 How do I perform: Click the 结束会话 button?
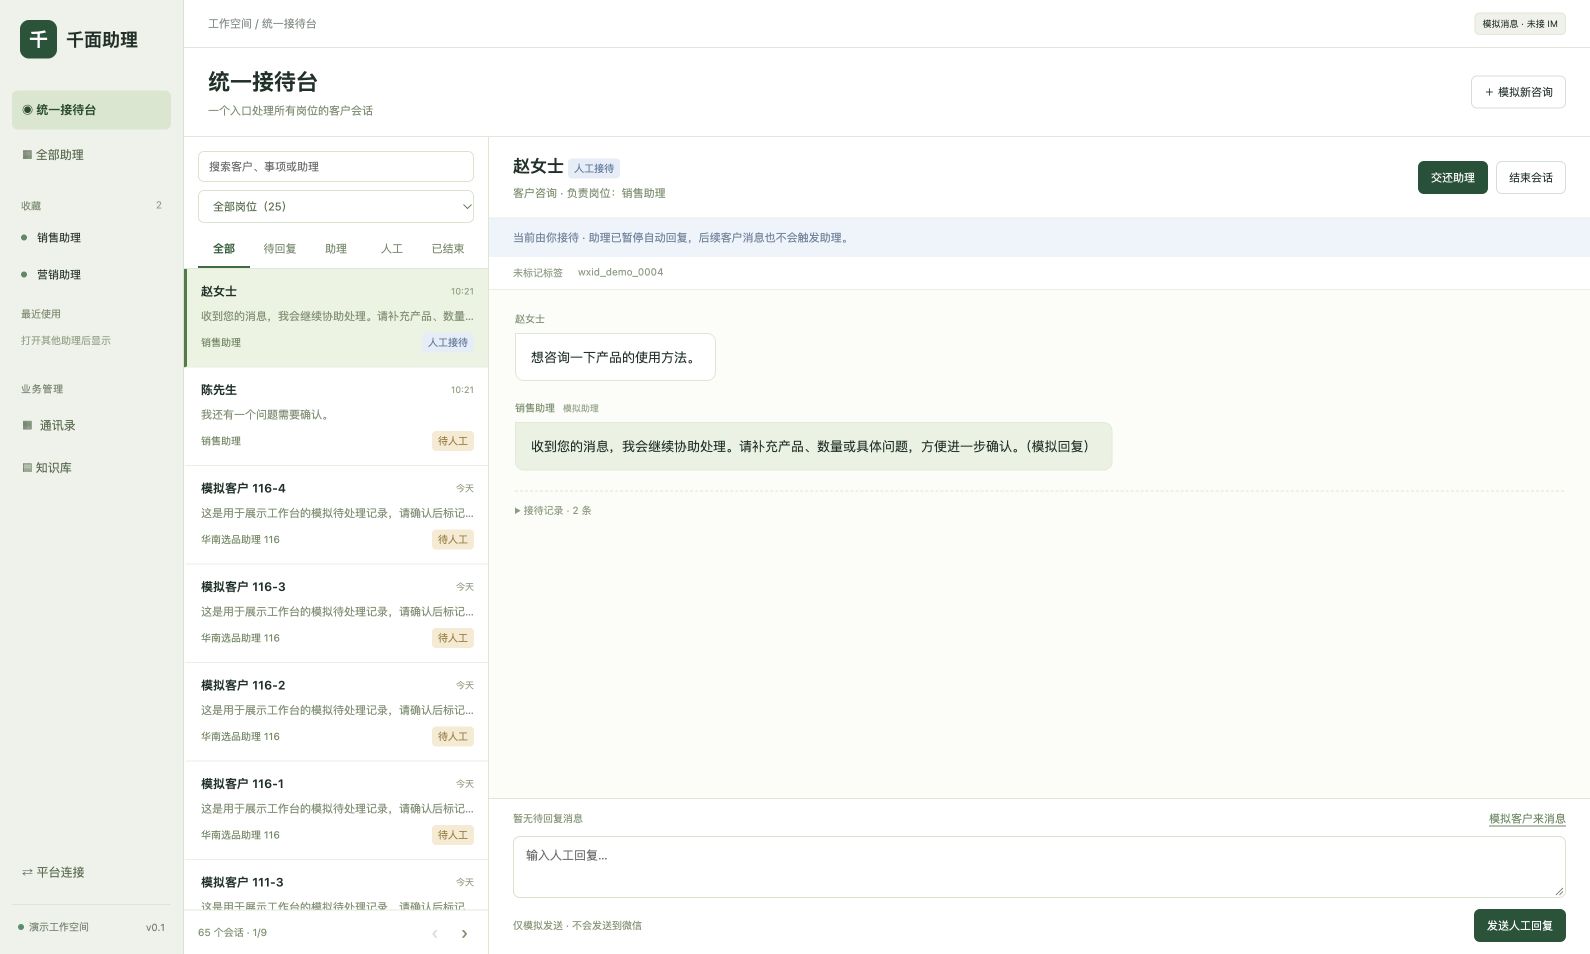(1531, 178)
